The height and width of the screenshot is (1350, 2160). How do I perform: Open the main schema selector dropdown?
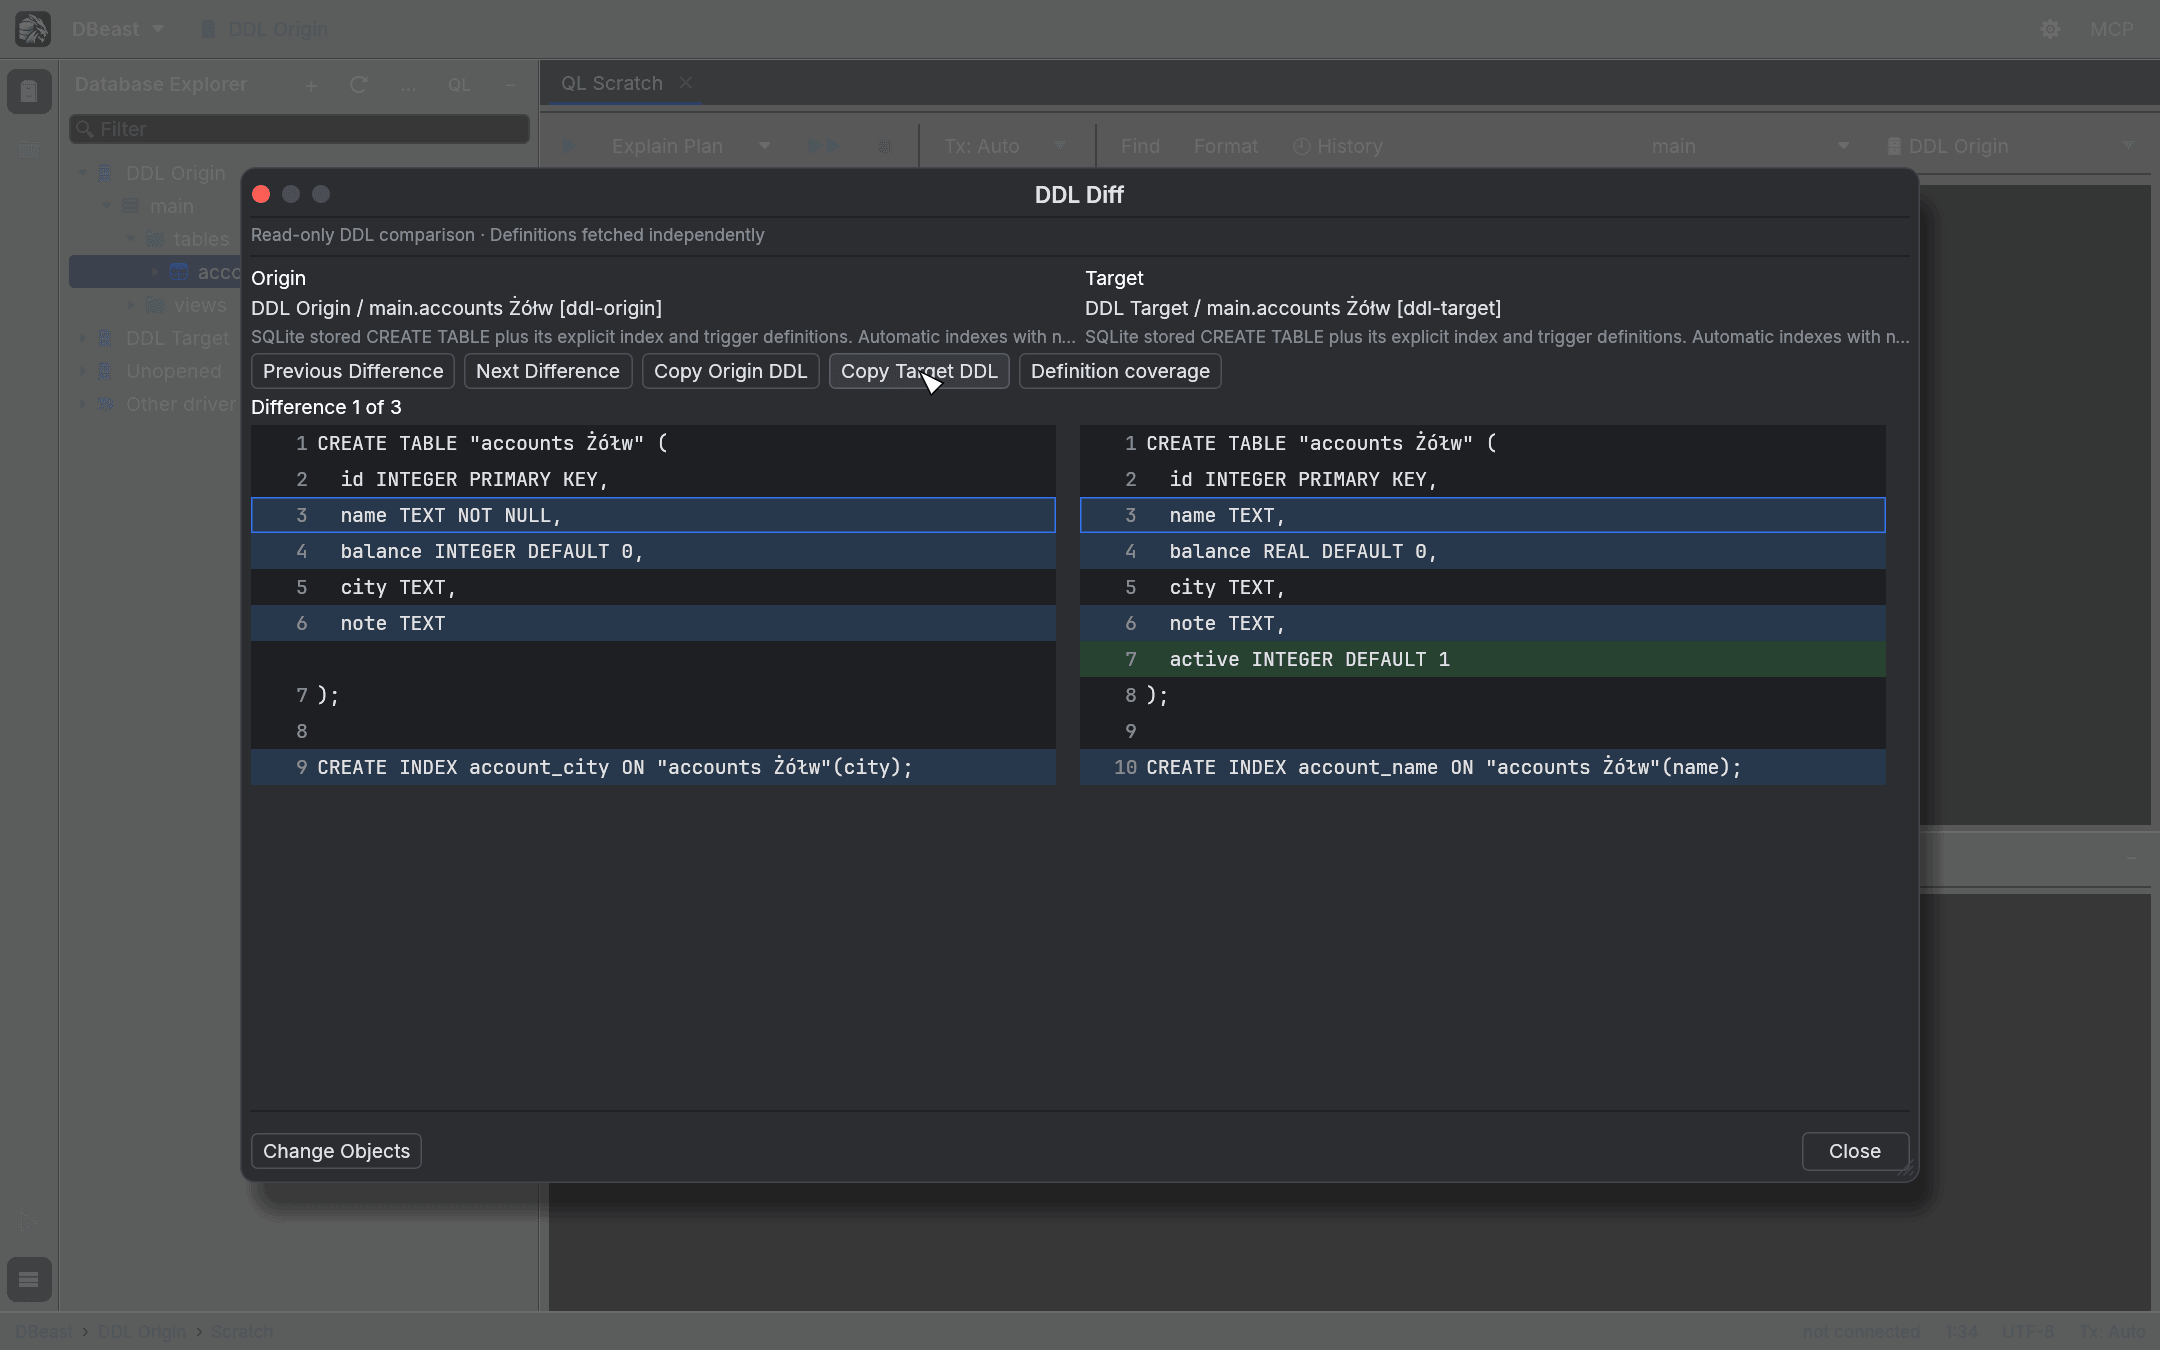click(x=1750, y=147)
